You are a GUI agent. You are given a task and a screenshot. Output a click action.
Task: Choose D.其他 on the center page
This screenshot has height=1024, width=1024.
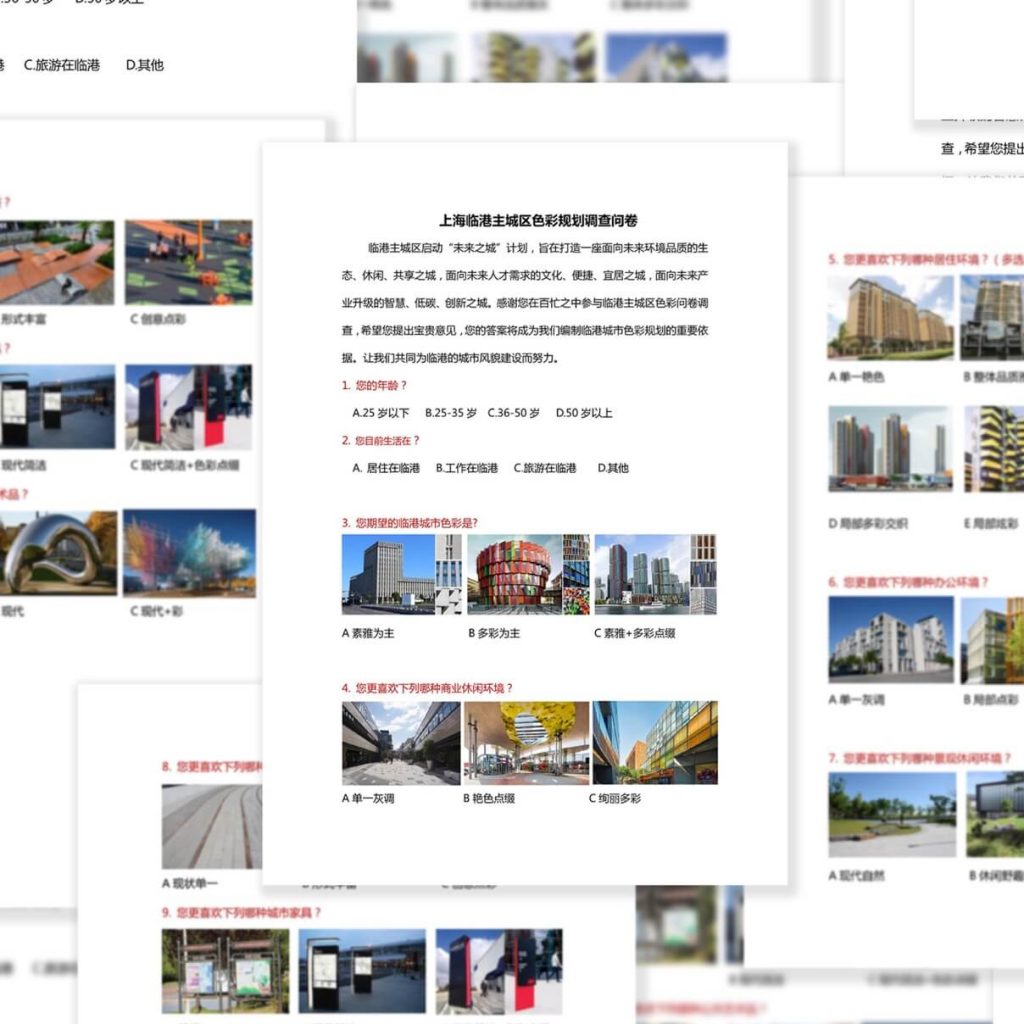pyautogui.click(x=613, y=468)
